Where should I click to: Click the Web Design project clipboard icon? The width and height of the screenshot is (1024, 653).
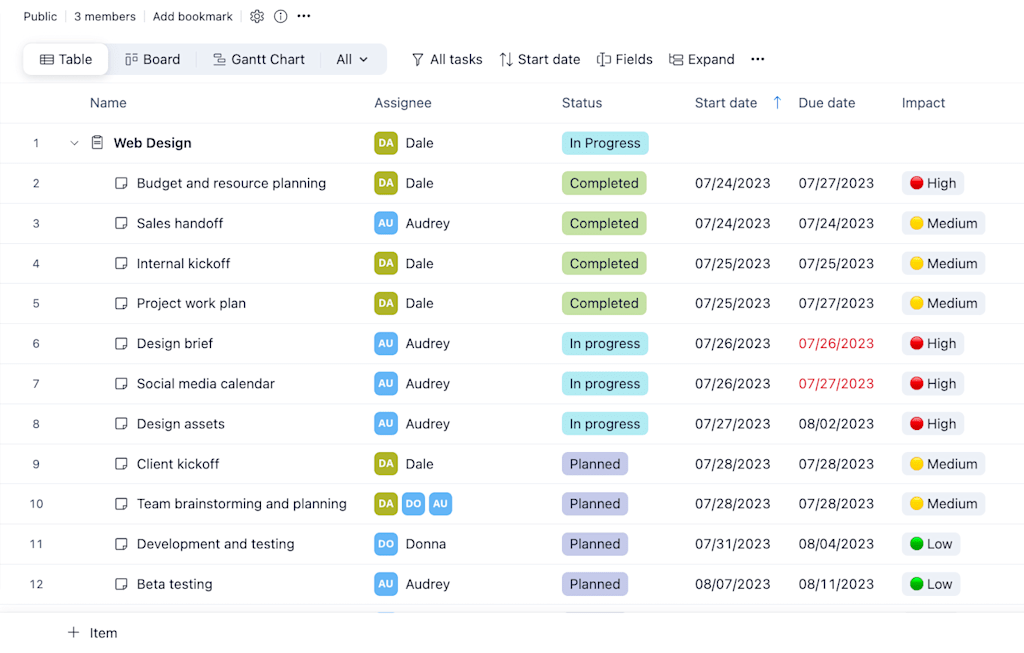point(97,142)
